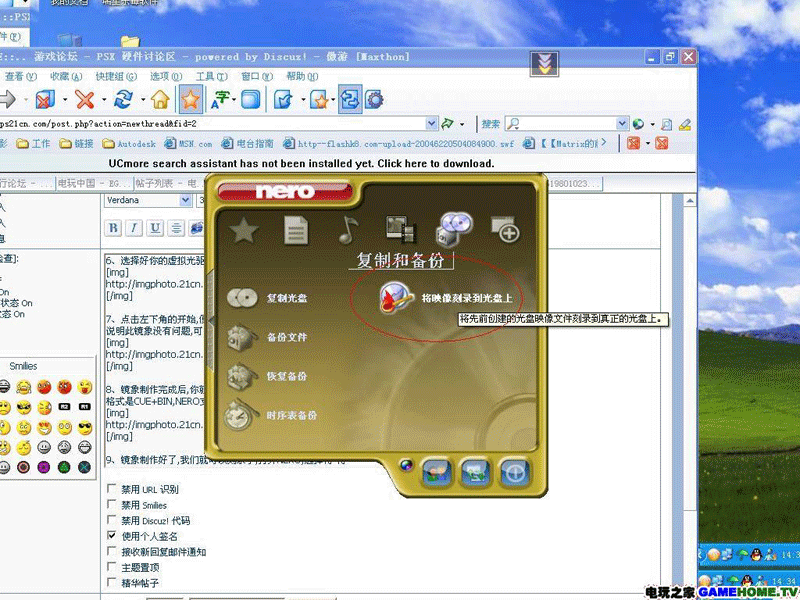800x600 pixels.
Task: Toggle Bold formatting in post editor
Action: point(113,228)
